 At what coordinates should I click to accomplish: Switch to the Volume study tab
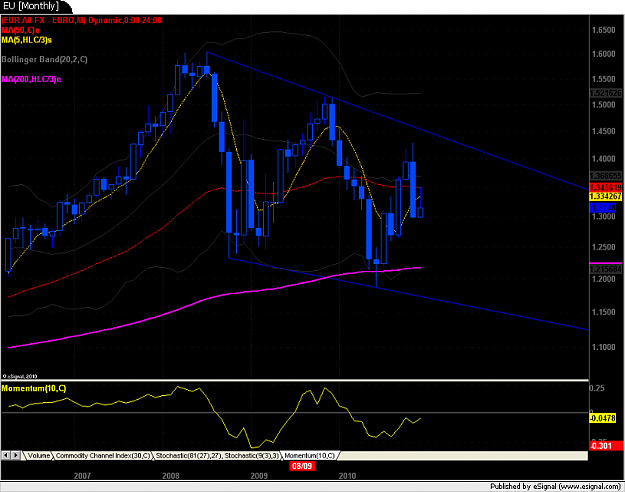click(x=39, y=455)
